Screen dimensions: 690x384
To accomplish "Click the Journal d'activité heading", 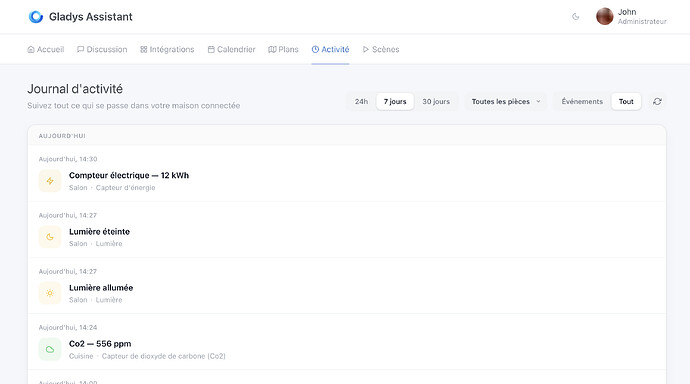I will tap(75, 89).
